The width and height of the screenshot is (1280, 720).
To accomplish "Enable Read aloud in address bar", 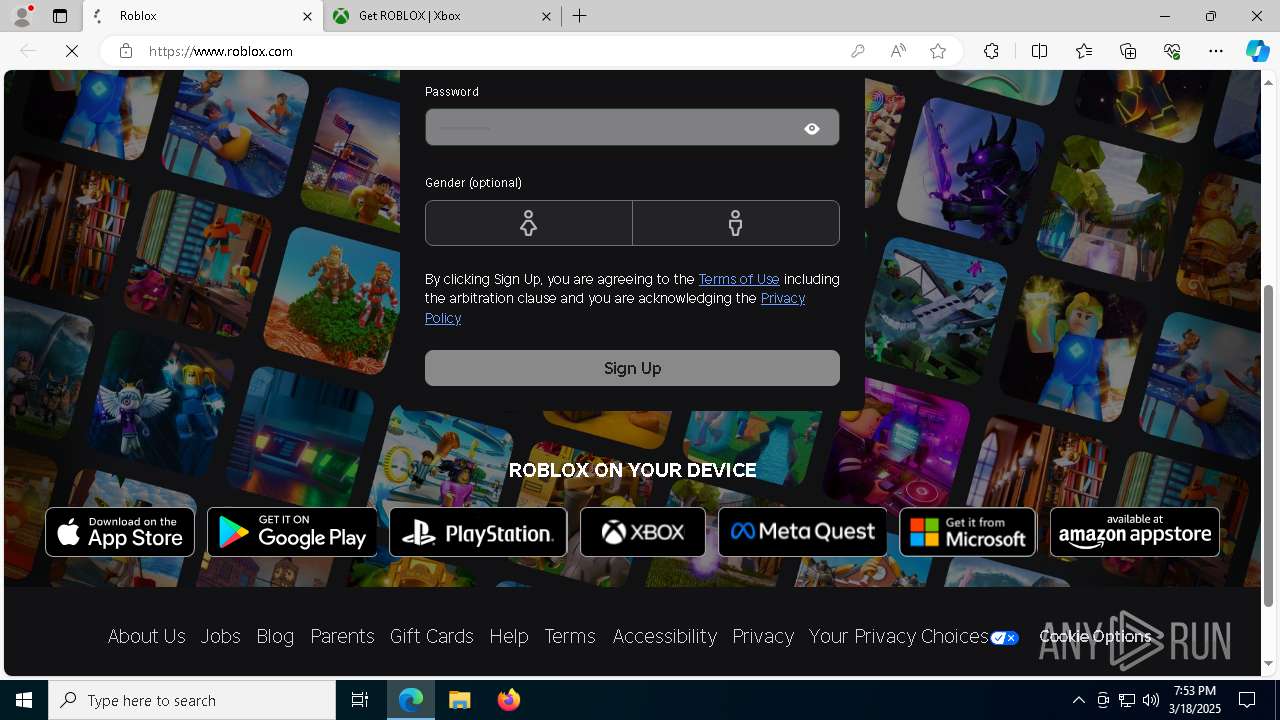I will tap(898, 51).
